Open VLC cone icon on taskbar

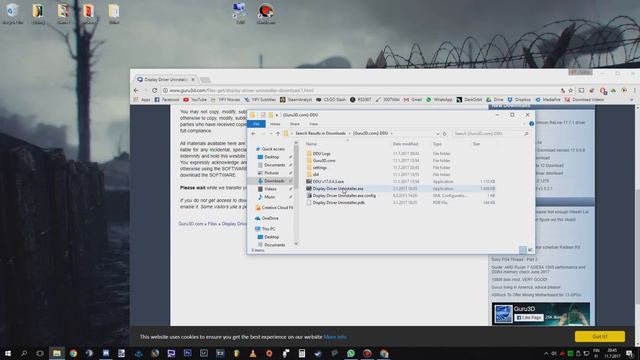(x=253, y=353)
